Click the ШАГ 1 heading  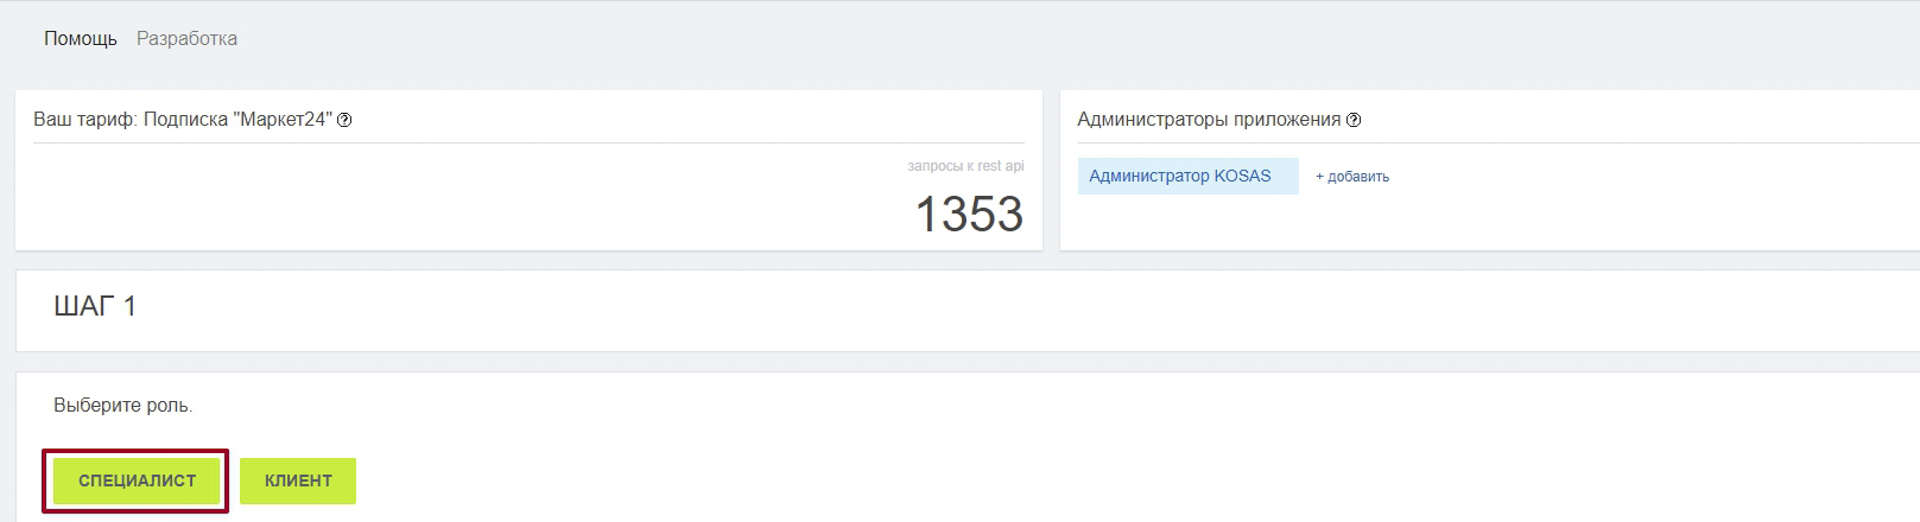click(x=95, y=306)
